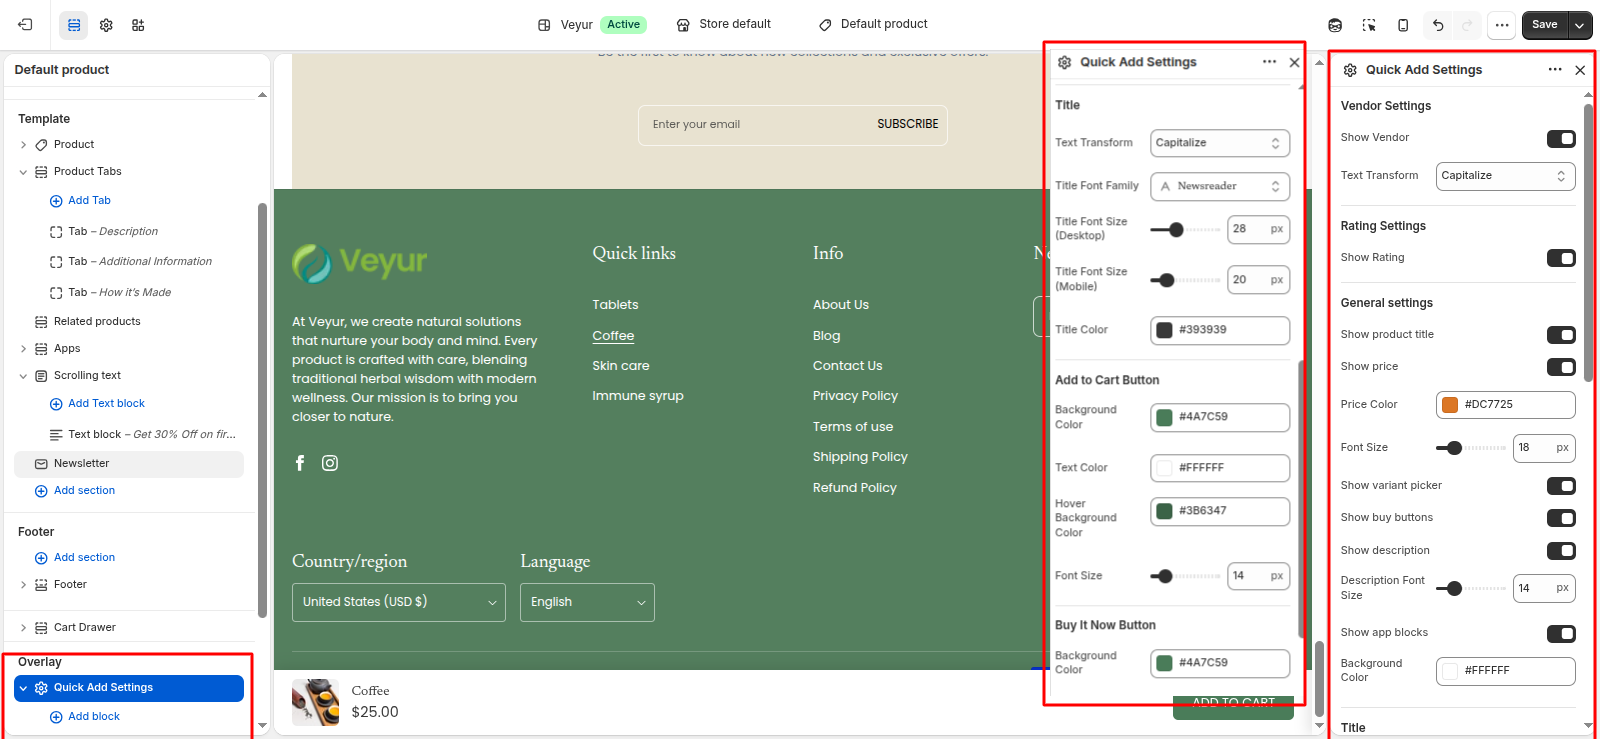Click the Redo arrow icon

coord(1467,25)
